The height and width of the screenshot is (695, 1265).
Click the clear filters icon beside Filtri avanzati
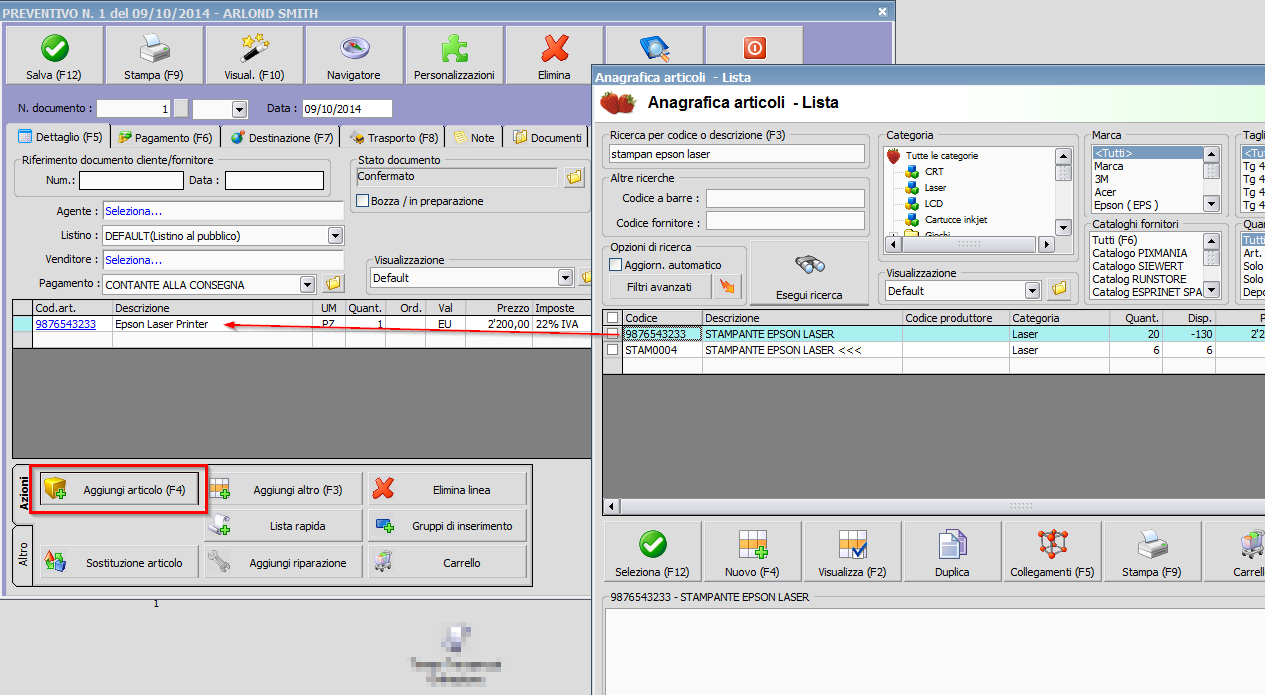(727, 287)
